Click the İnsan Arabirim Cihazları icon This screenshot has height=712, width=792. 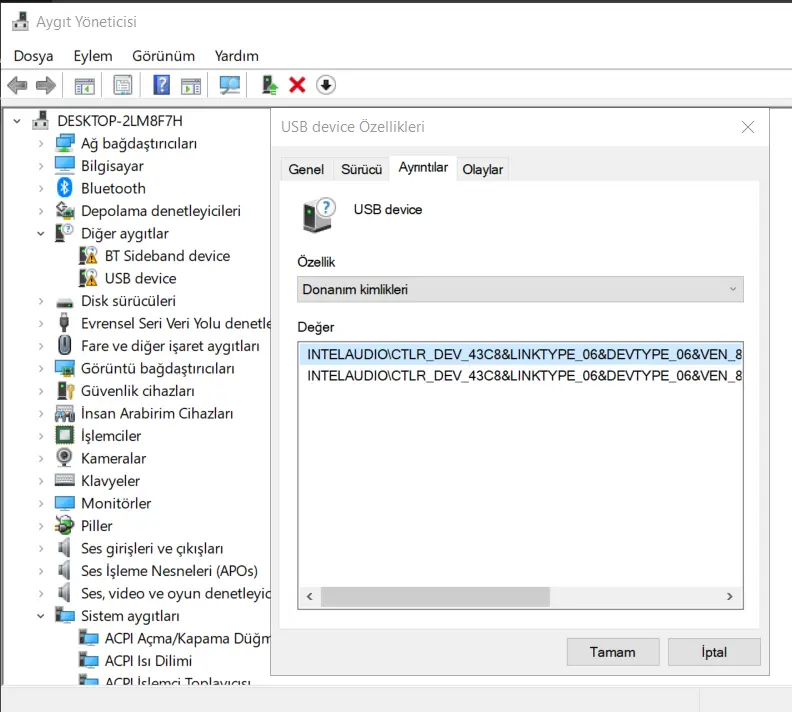65,414
